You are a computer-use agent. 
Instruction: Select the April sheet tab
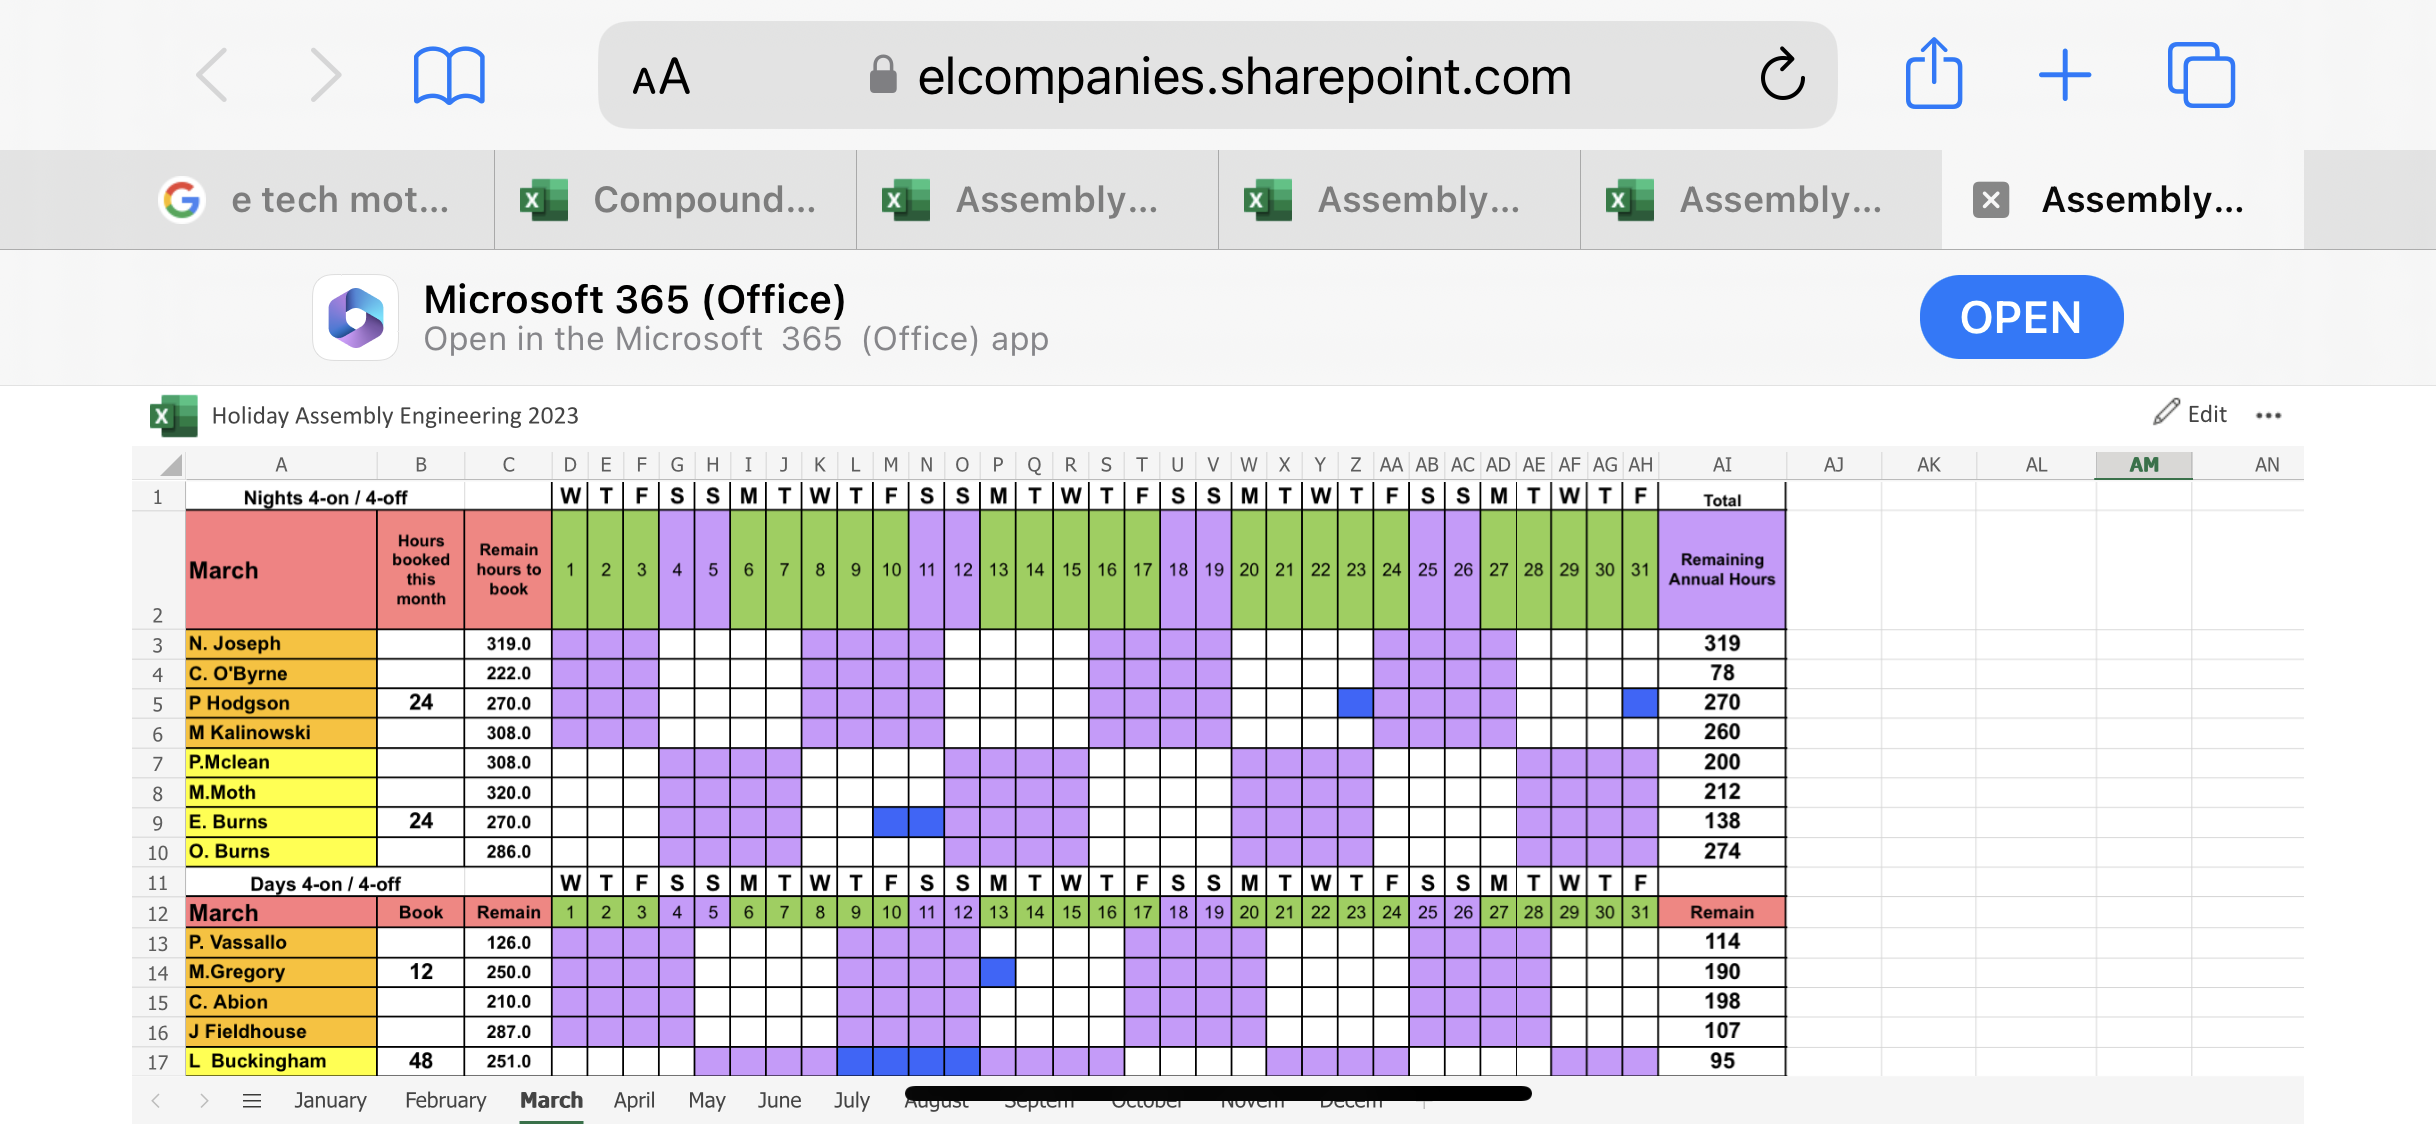tap(634, 1101)
